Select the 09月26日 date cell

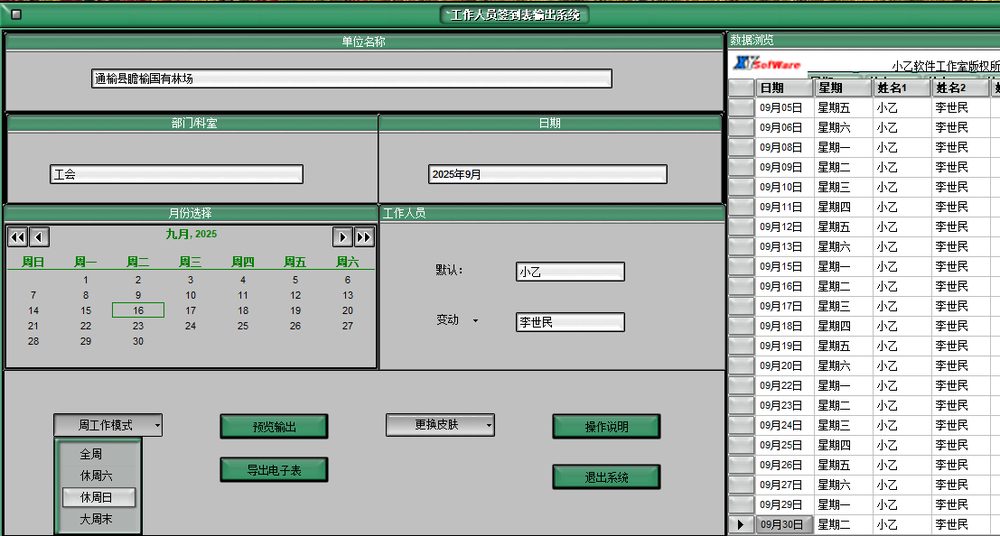click(x=784, y=465)
